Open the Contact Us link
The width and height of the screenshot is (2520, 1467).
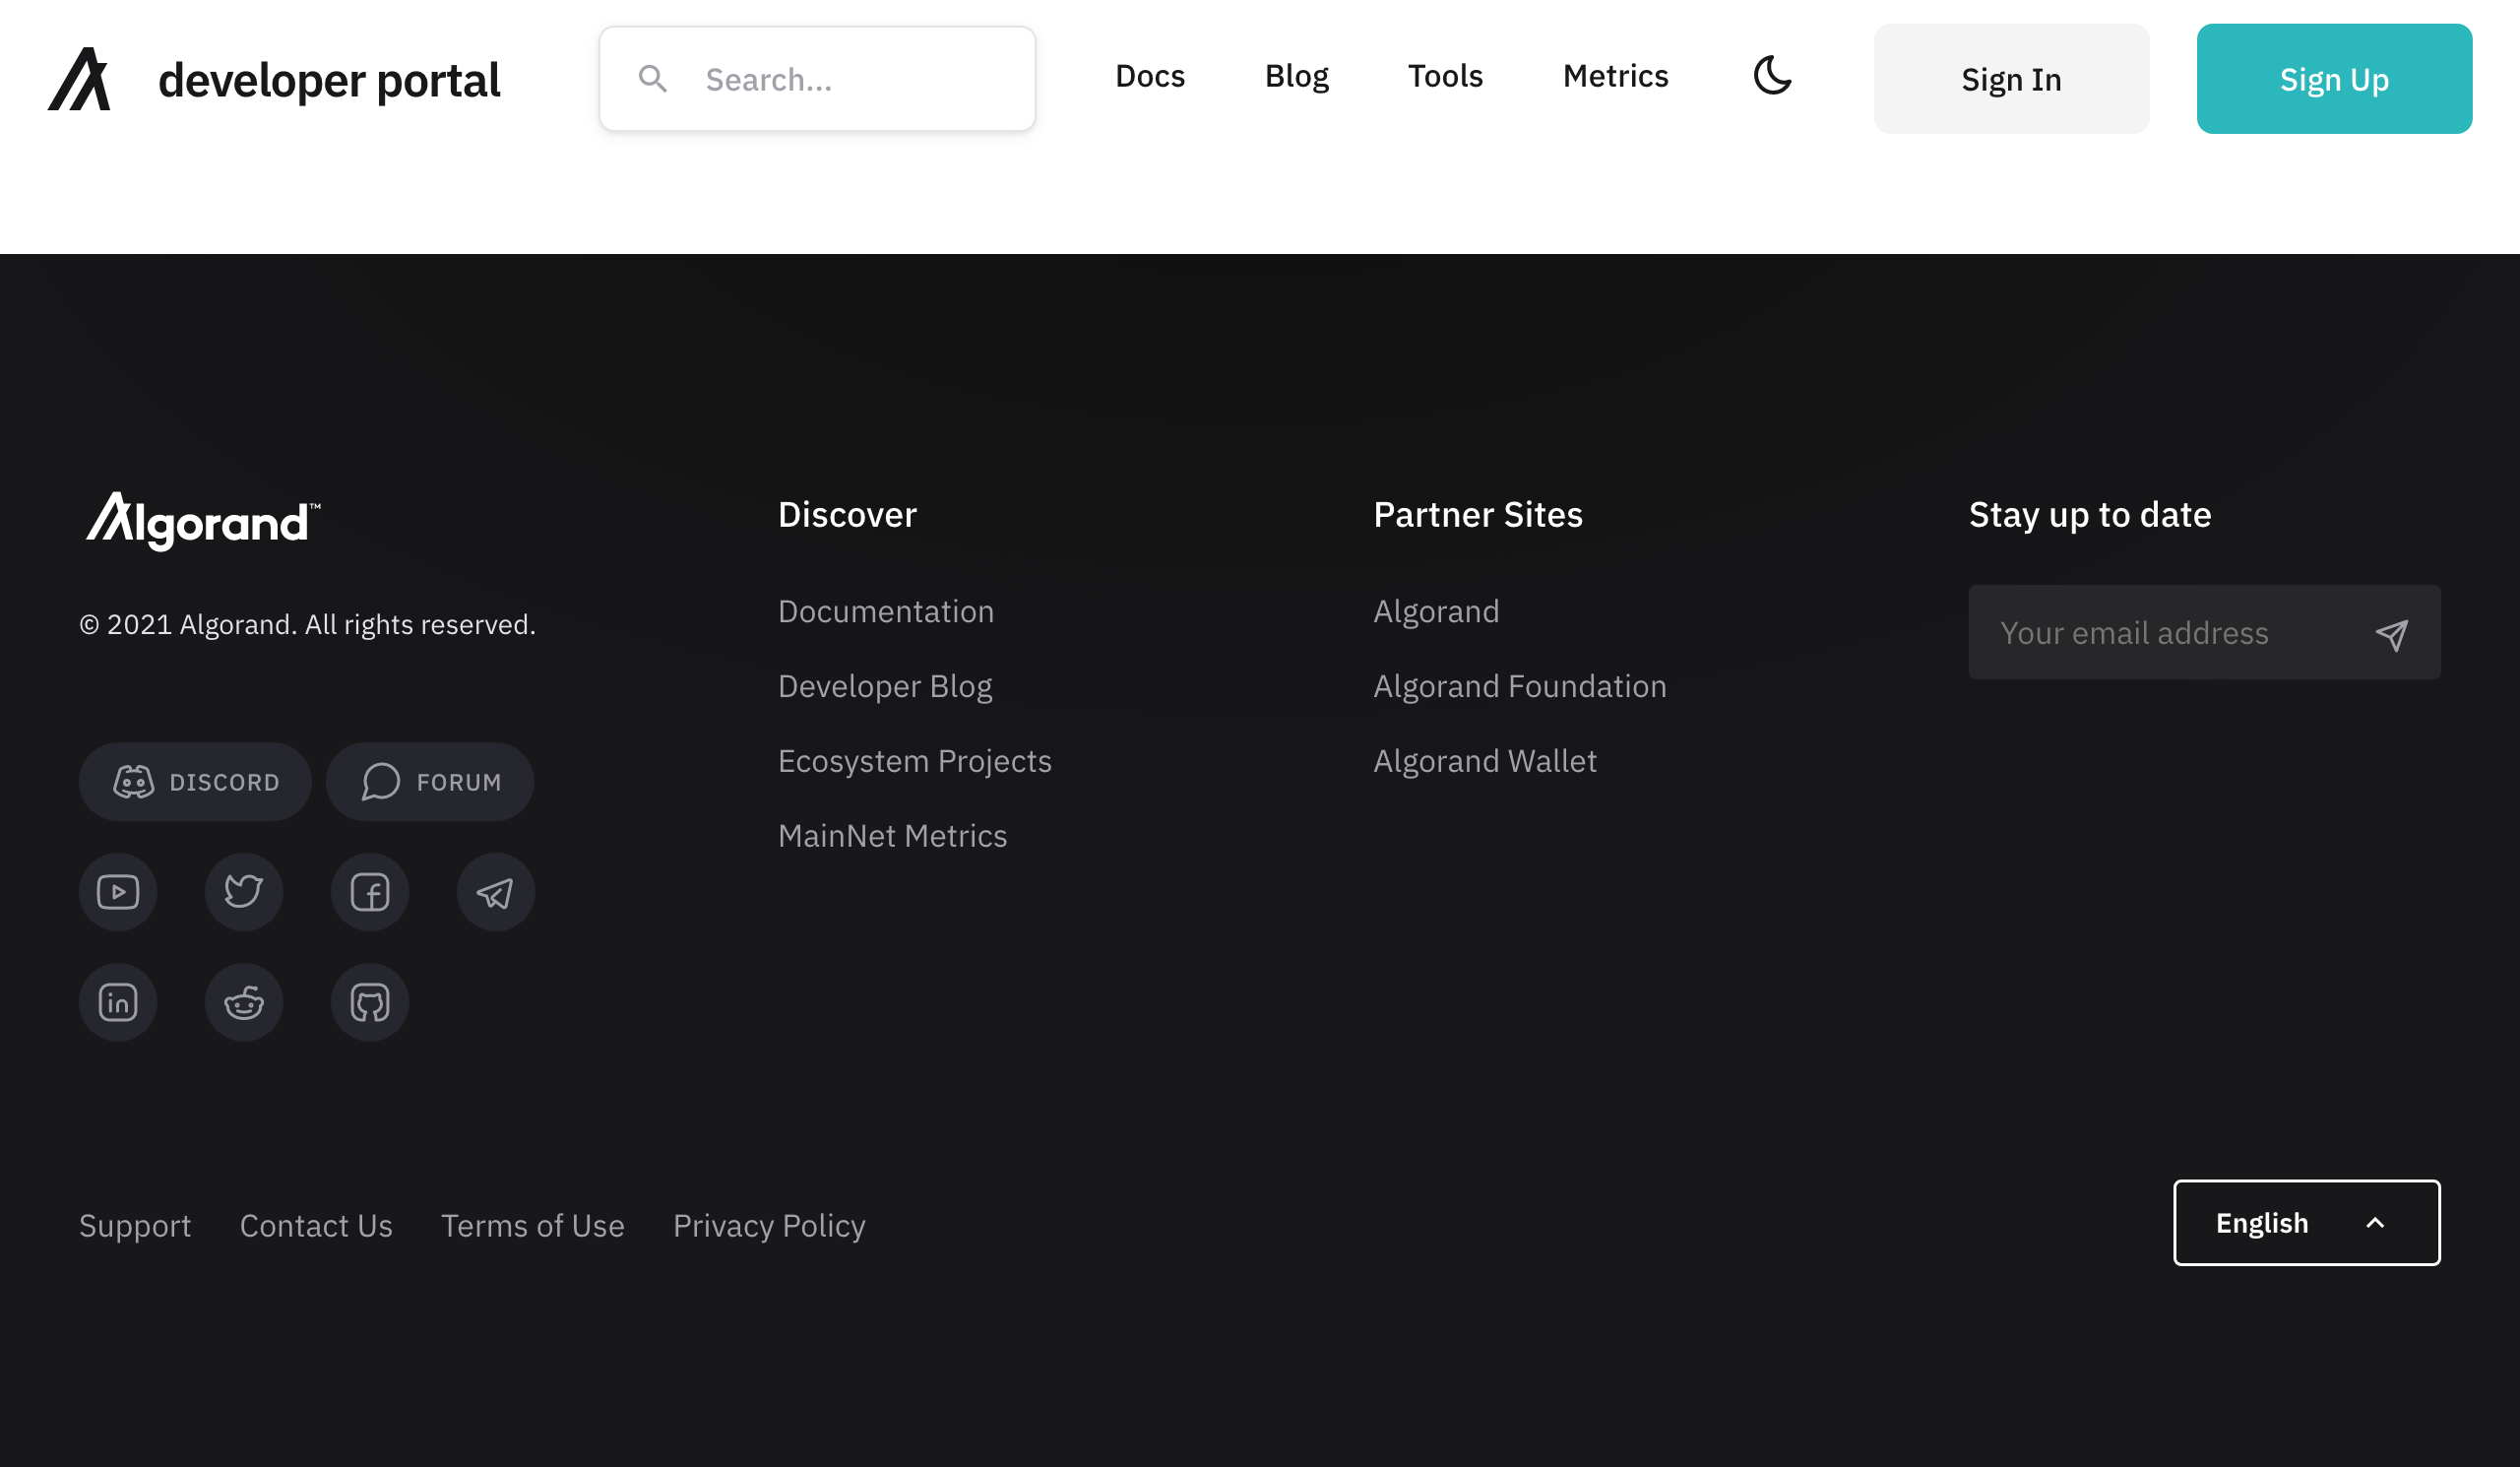coord(316,1226)
